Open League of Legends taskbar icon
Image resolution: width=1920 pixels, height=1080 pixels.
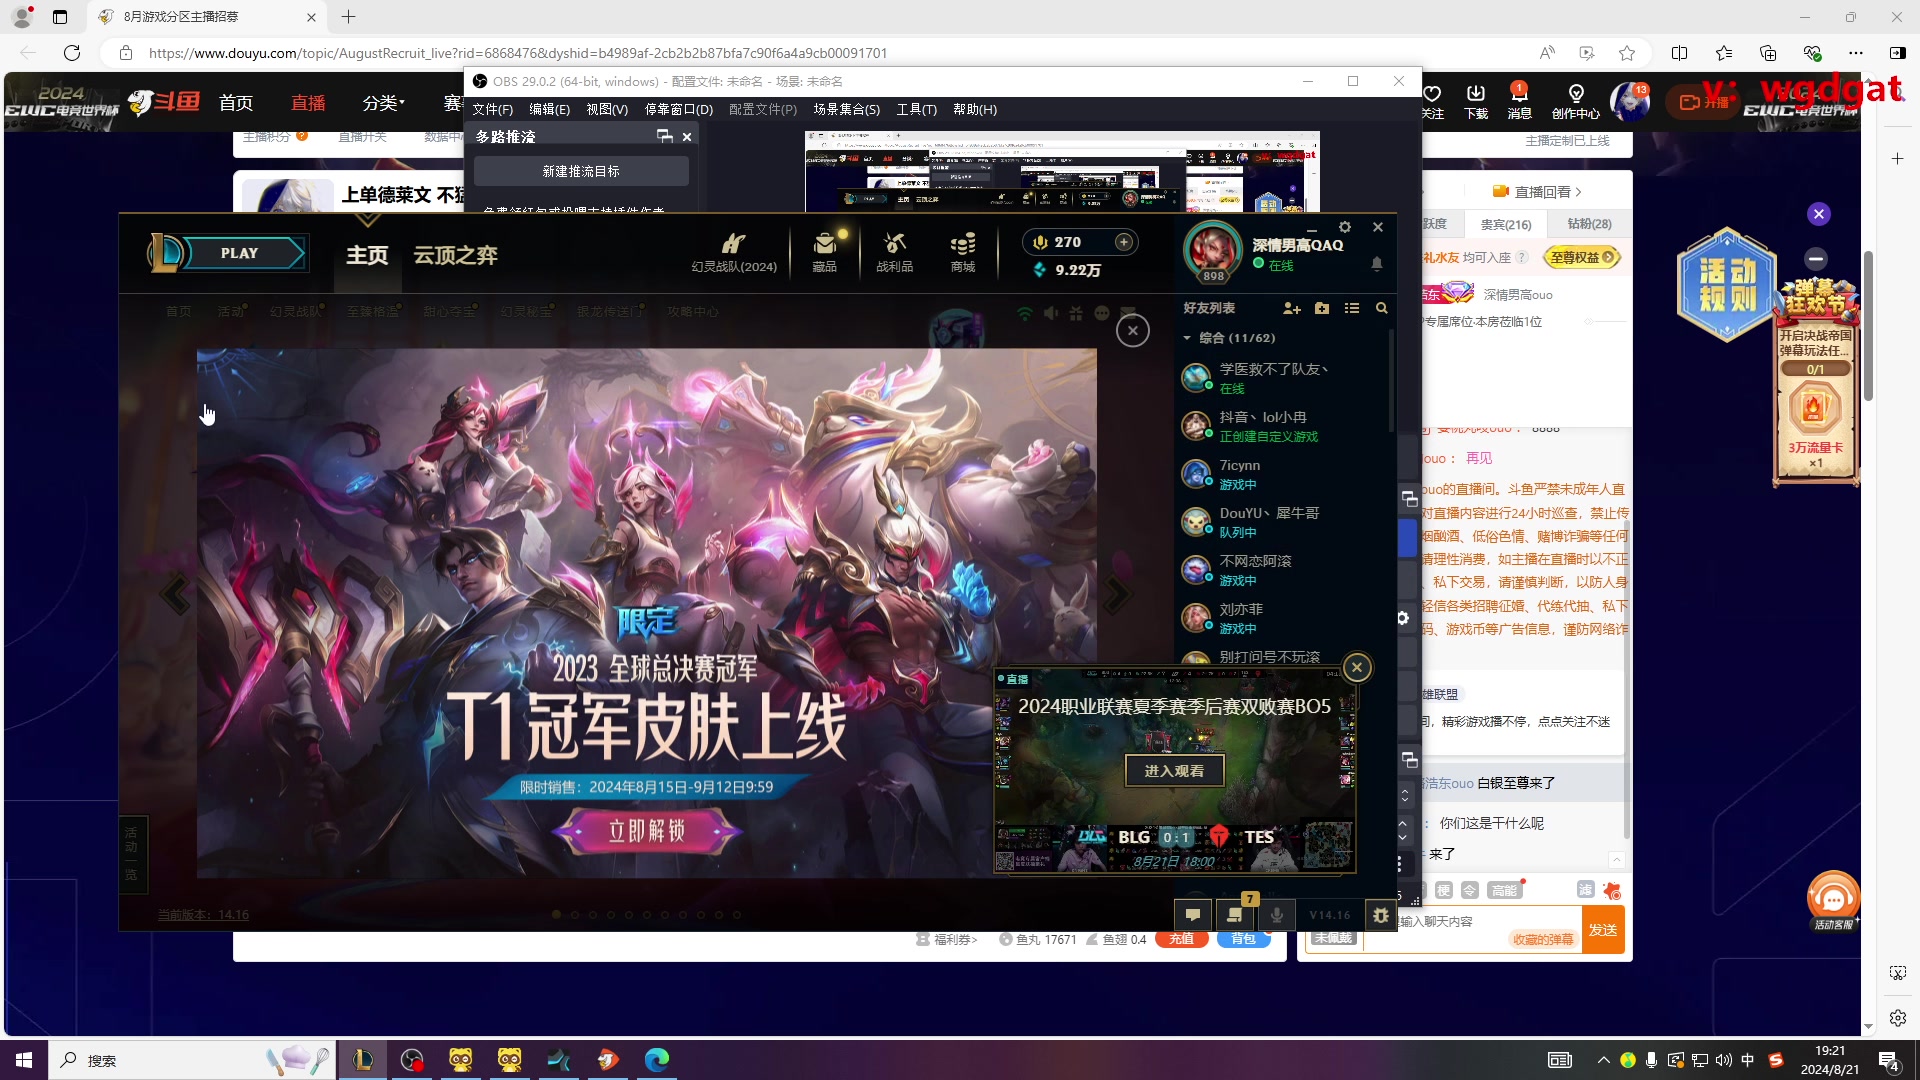click(363, 1060)
